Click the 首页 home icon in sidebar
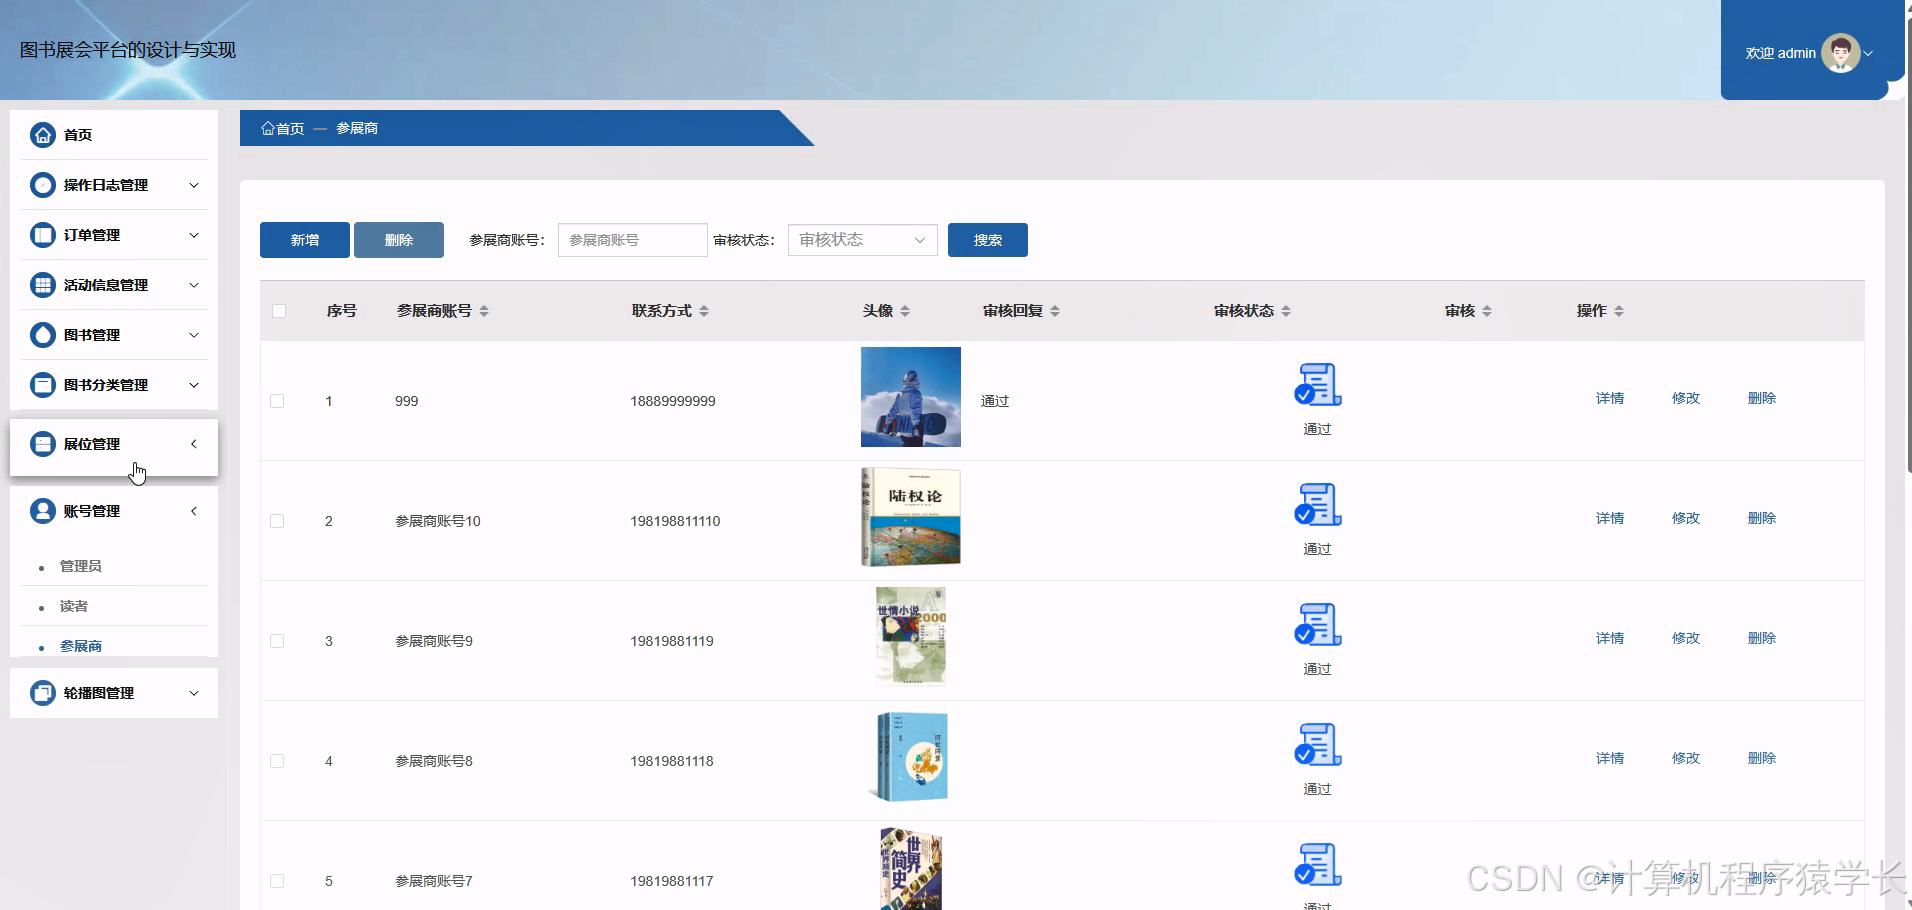1912x910 pixels. pos(42,133)
